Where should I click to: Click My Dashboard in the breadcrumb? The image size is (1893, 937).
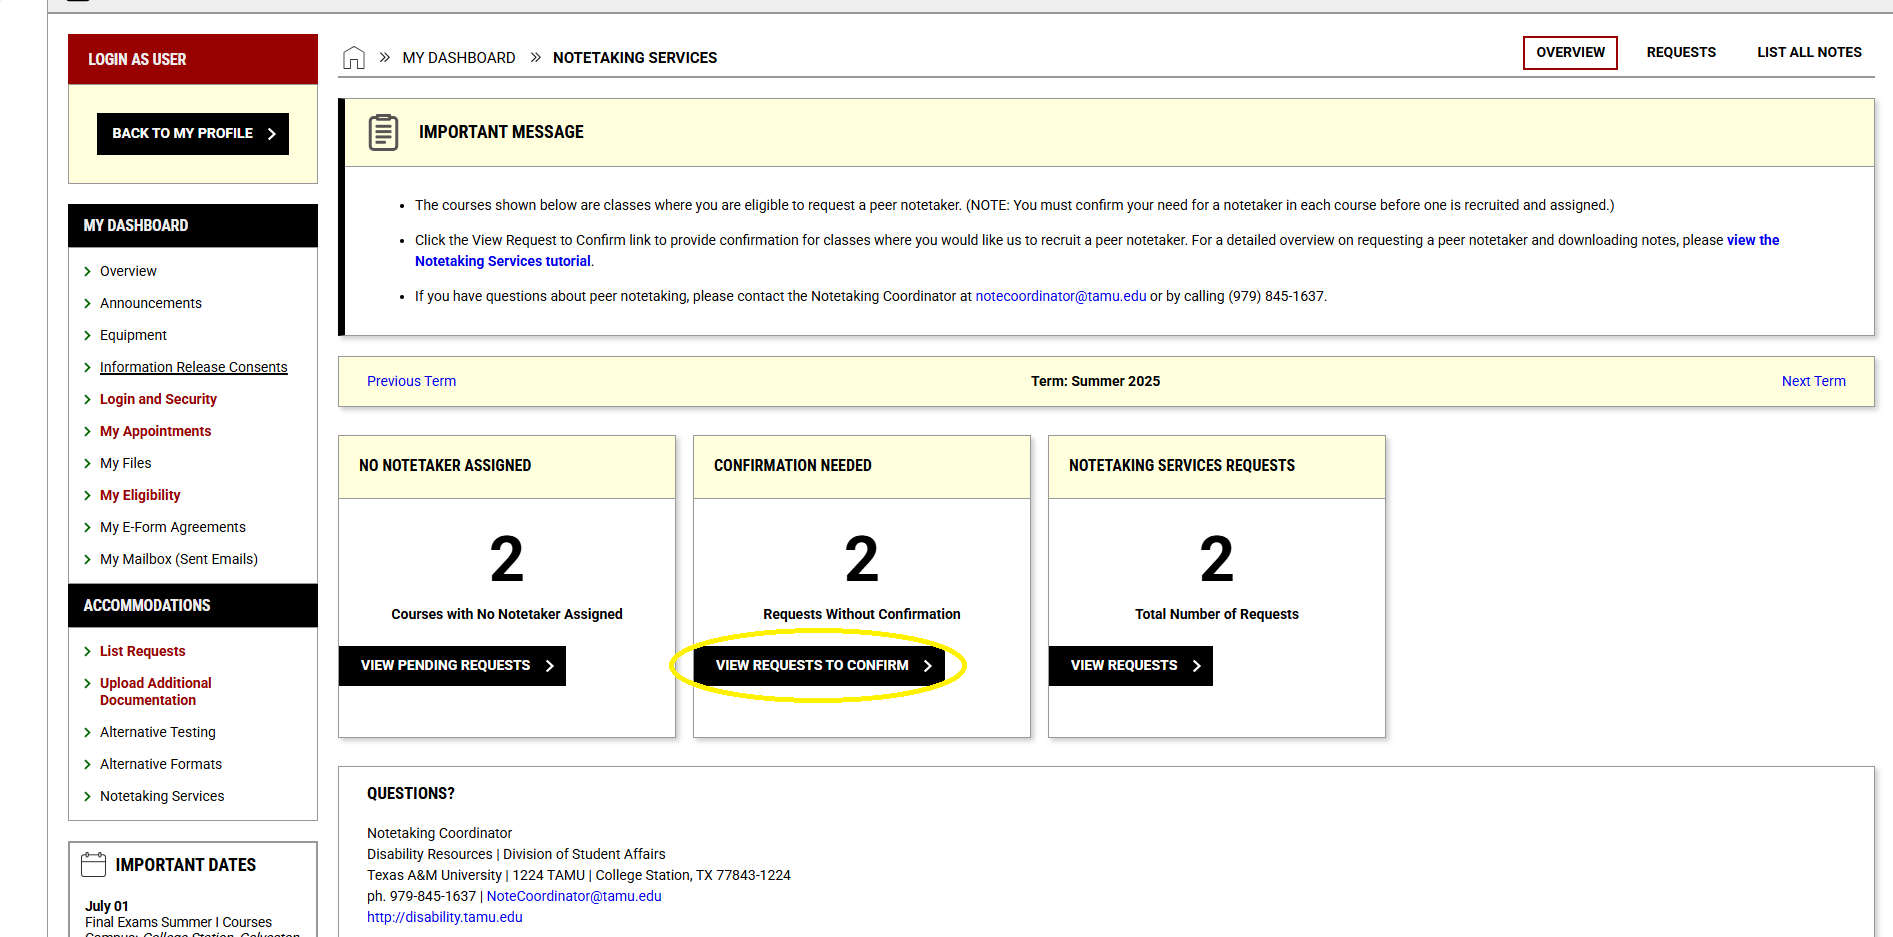point(459,58)
